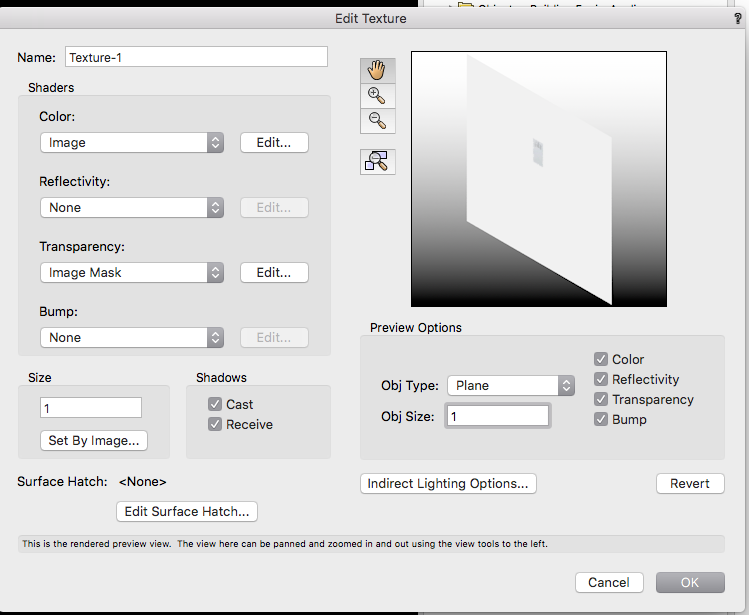Open the Color shader dropdown
Viewport: 749px width, 615px height.
[x=132, y=143]
